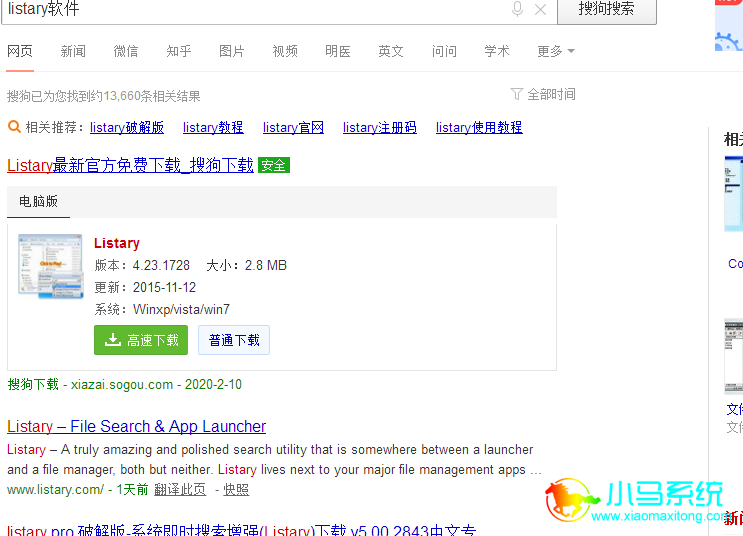Click the update date 2015-11-12
Image resolution: width=743 pixels, height=536 pixels.
[164, 287]
